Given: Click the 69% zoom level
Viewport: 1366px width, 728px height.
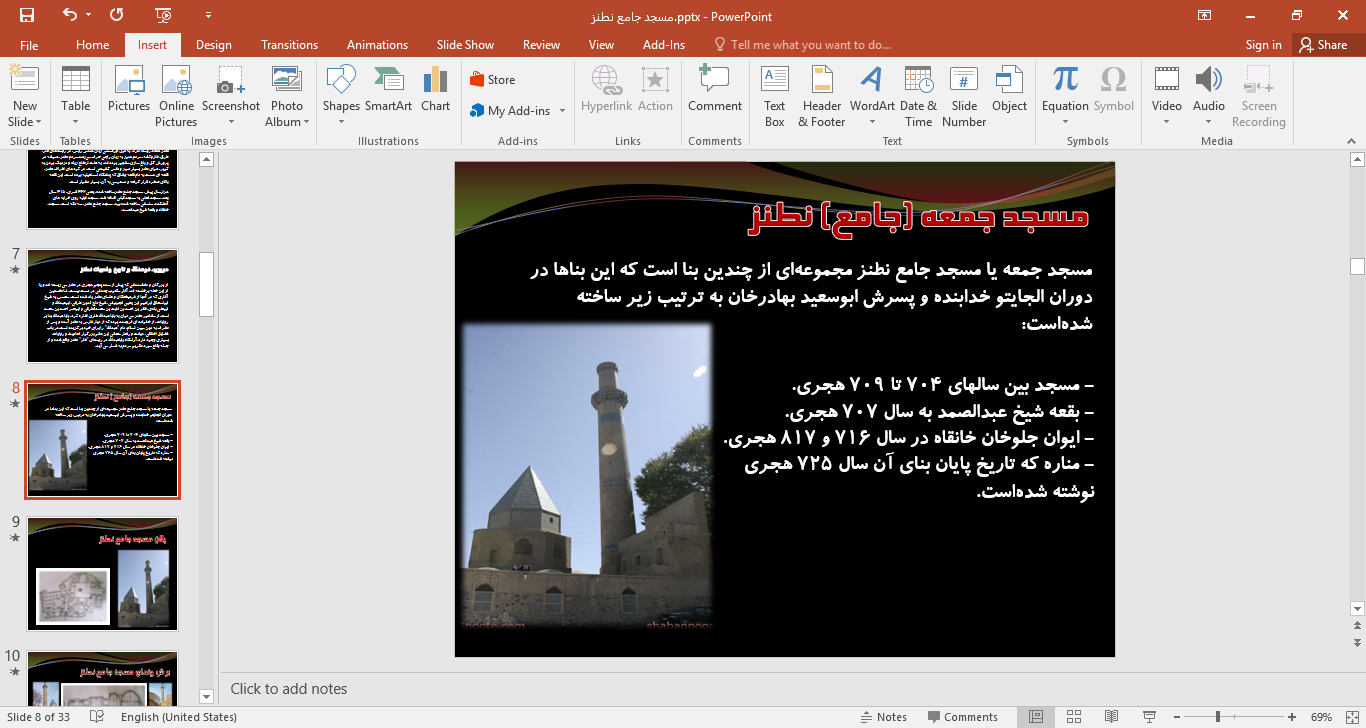Looking at the screenshot, I should point(1321,717).
